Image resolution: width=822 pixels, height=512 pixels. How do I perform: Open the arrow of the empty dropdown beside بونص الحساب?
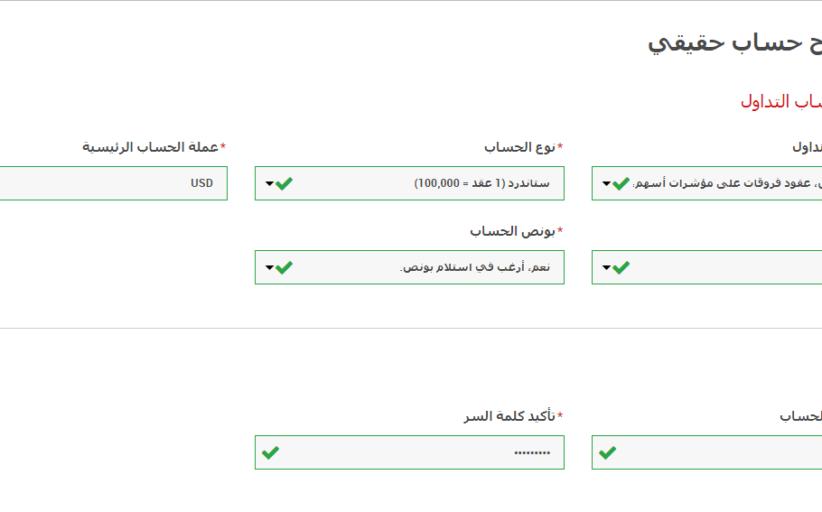(x=606, y=268)
